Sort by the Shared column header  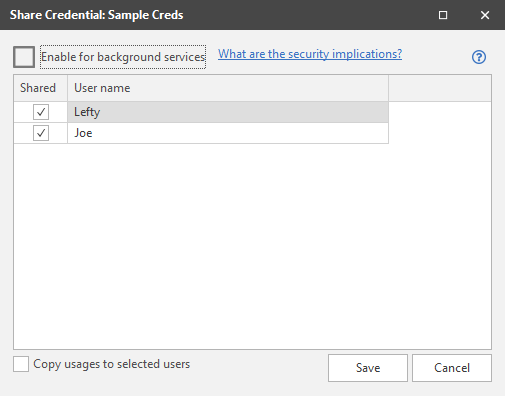click(x=41, y=88)
